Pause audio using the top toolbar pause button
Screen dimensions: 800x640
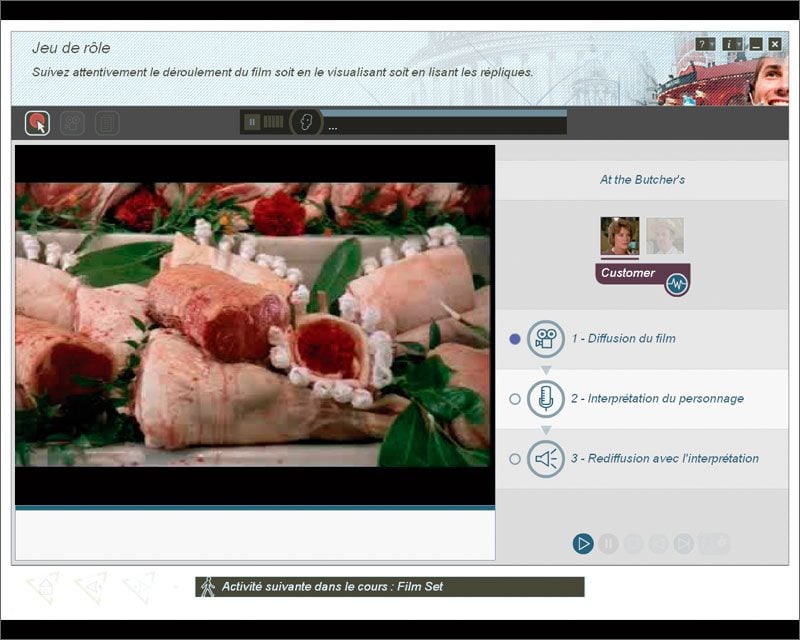(x=252, y=122)
